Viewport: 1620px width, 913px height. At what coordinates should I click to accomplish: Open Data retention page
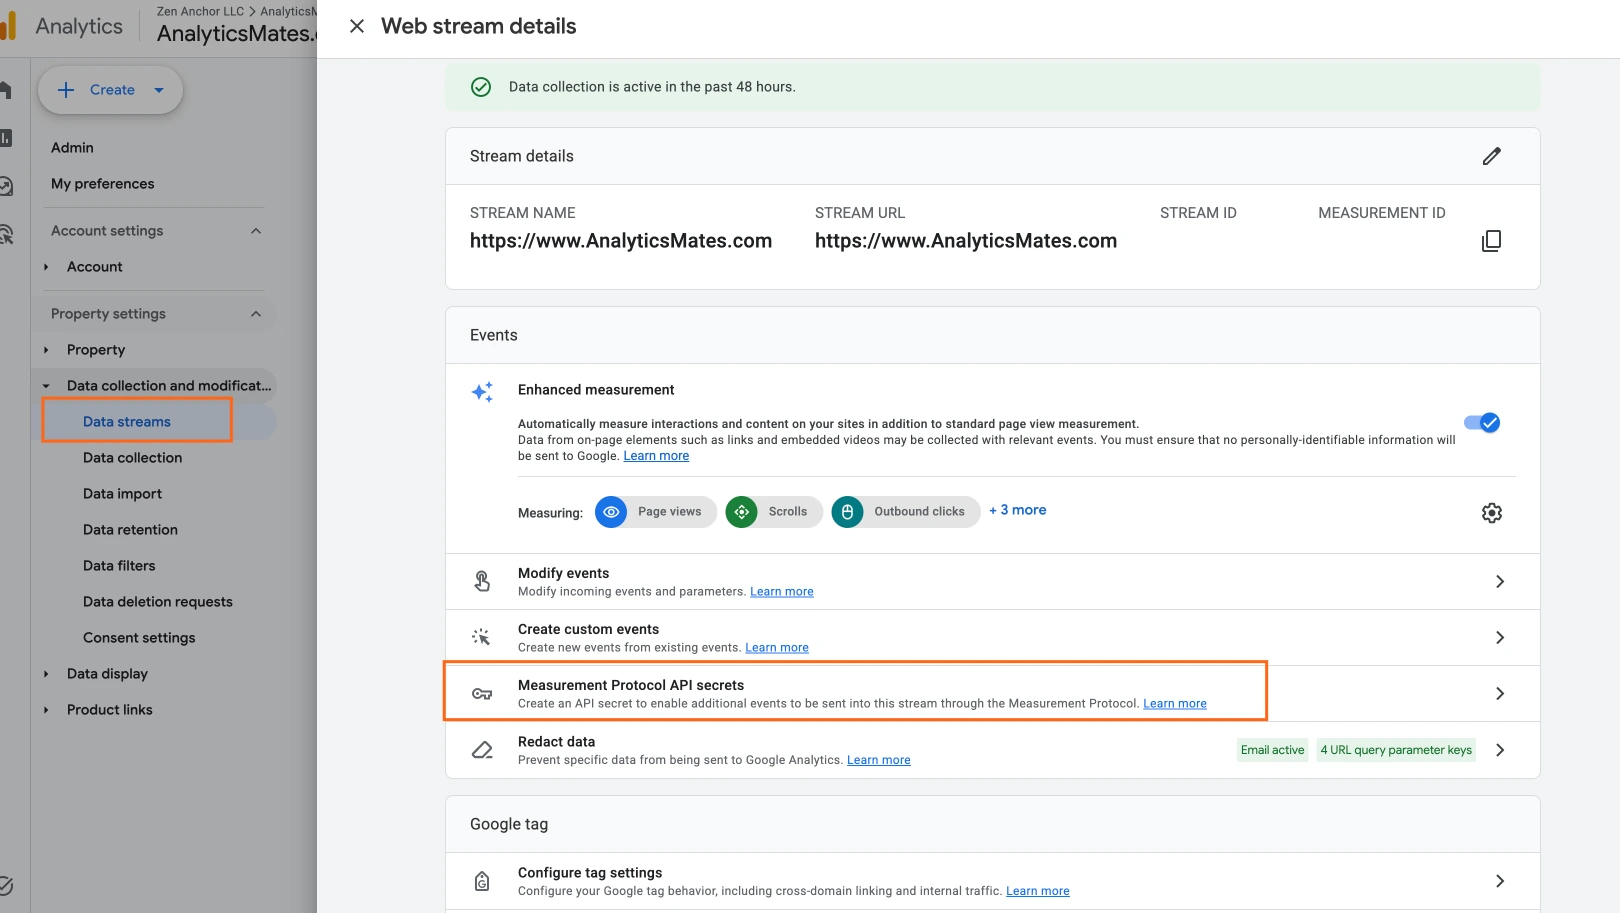coord(130,530)
